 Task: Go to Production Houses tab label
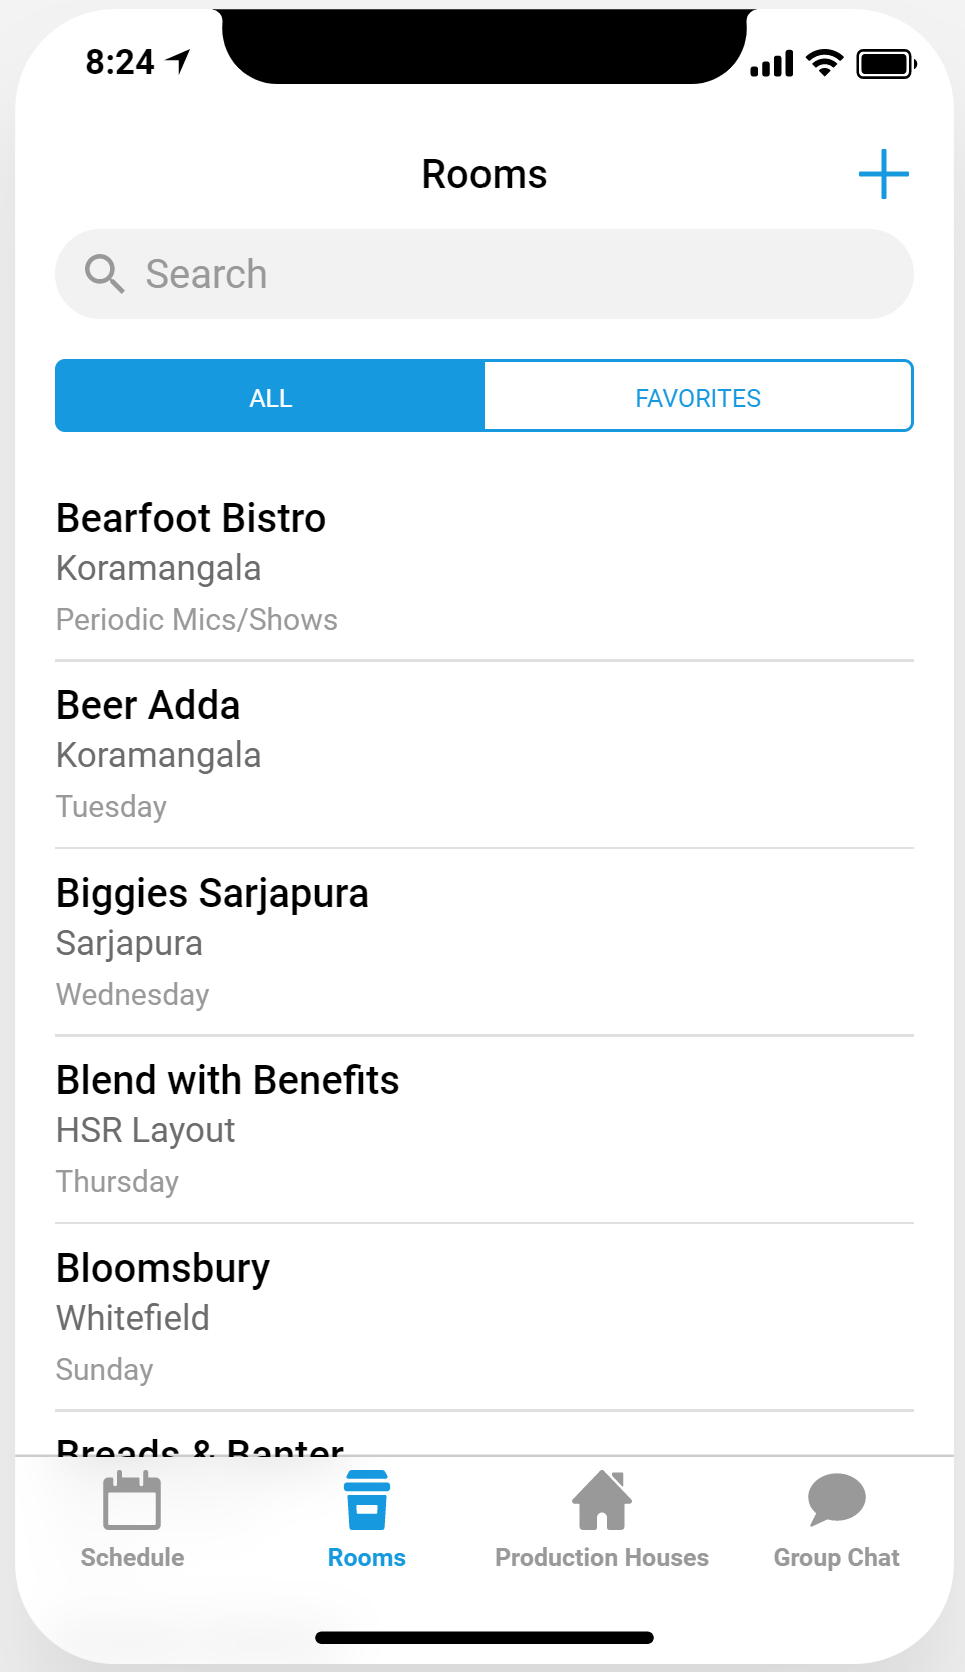602,1557
